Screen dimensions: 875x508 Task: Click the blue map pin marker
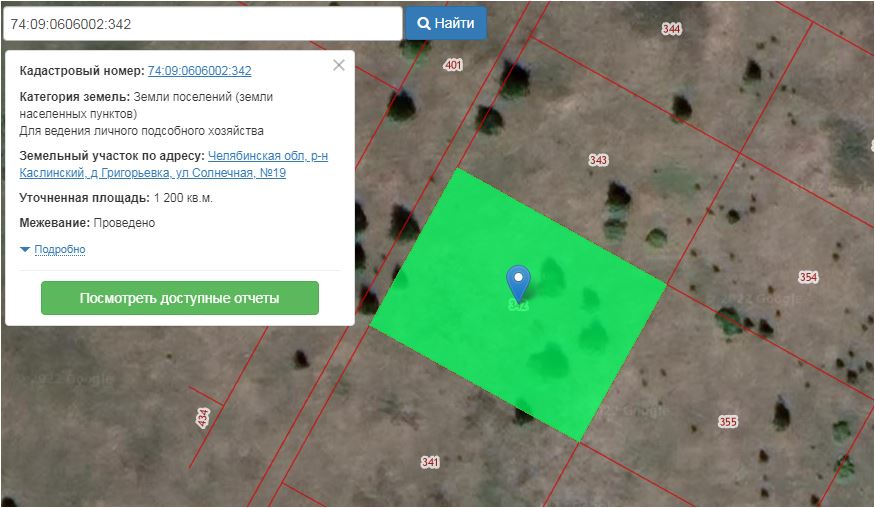(x=518, y=284)
